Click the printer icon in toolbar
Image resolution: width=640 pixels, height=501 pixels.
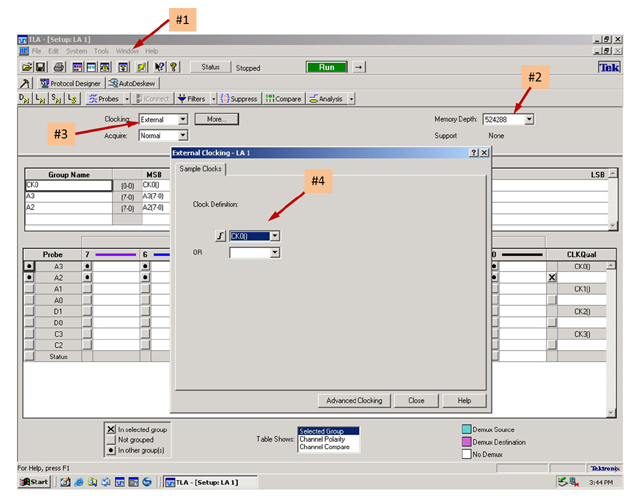[x=59, y=67]
